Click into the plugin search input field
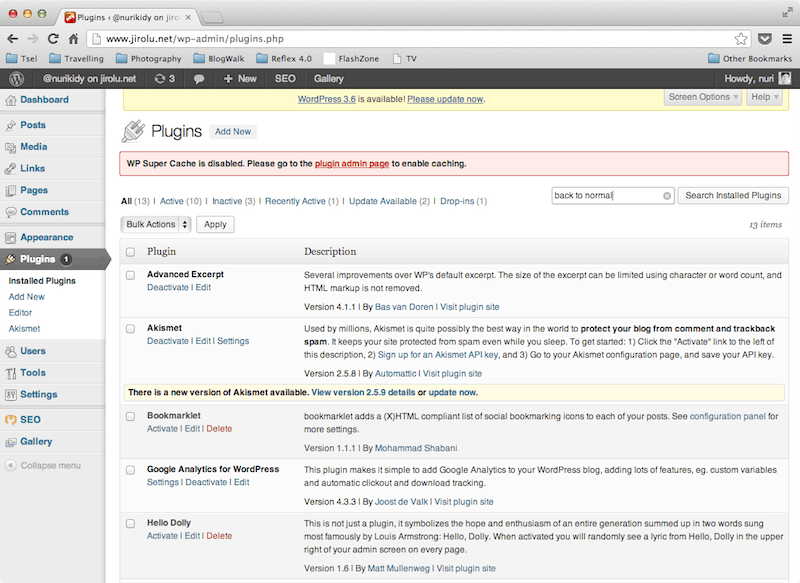Image resolution: width=800 pixels, height=583 pixels. (x=606, y=196)
